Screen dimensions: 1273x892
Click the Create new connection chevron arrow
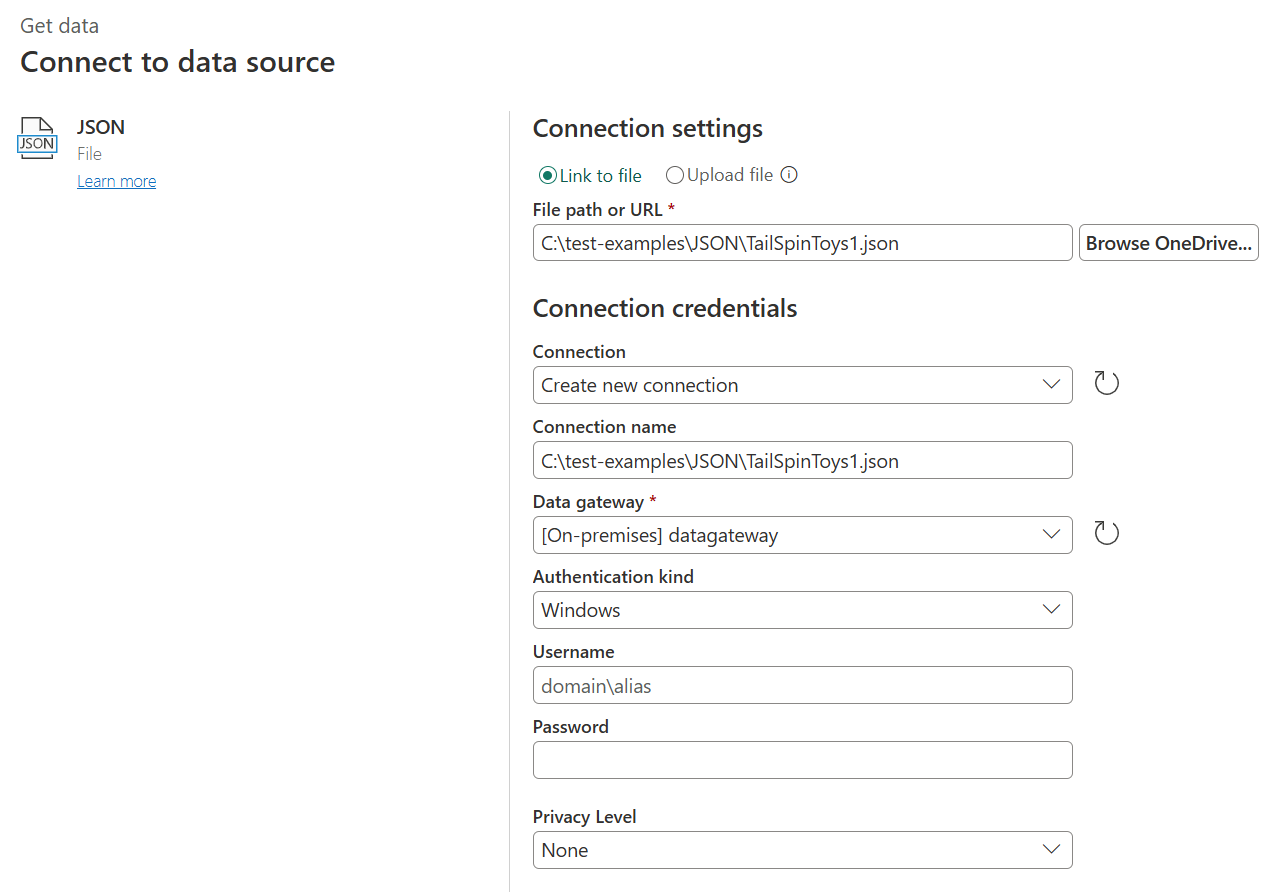(x=1051, y=385)
